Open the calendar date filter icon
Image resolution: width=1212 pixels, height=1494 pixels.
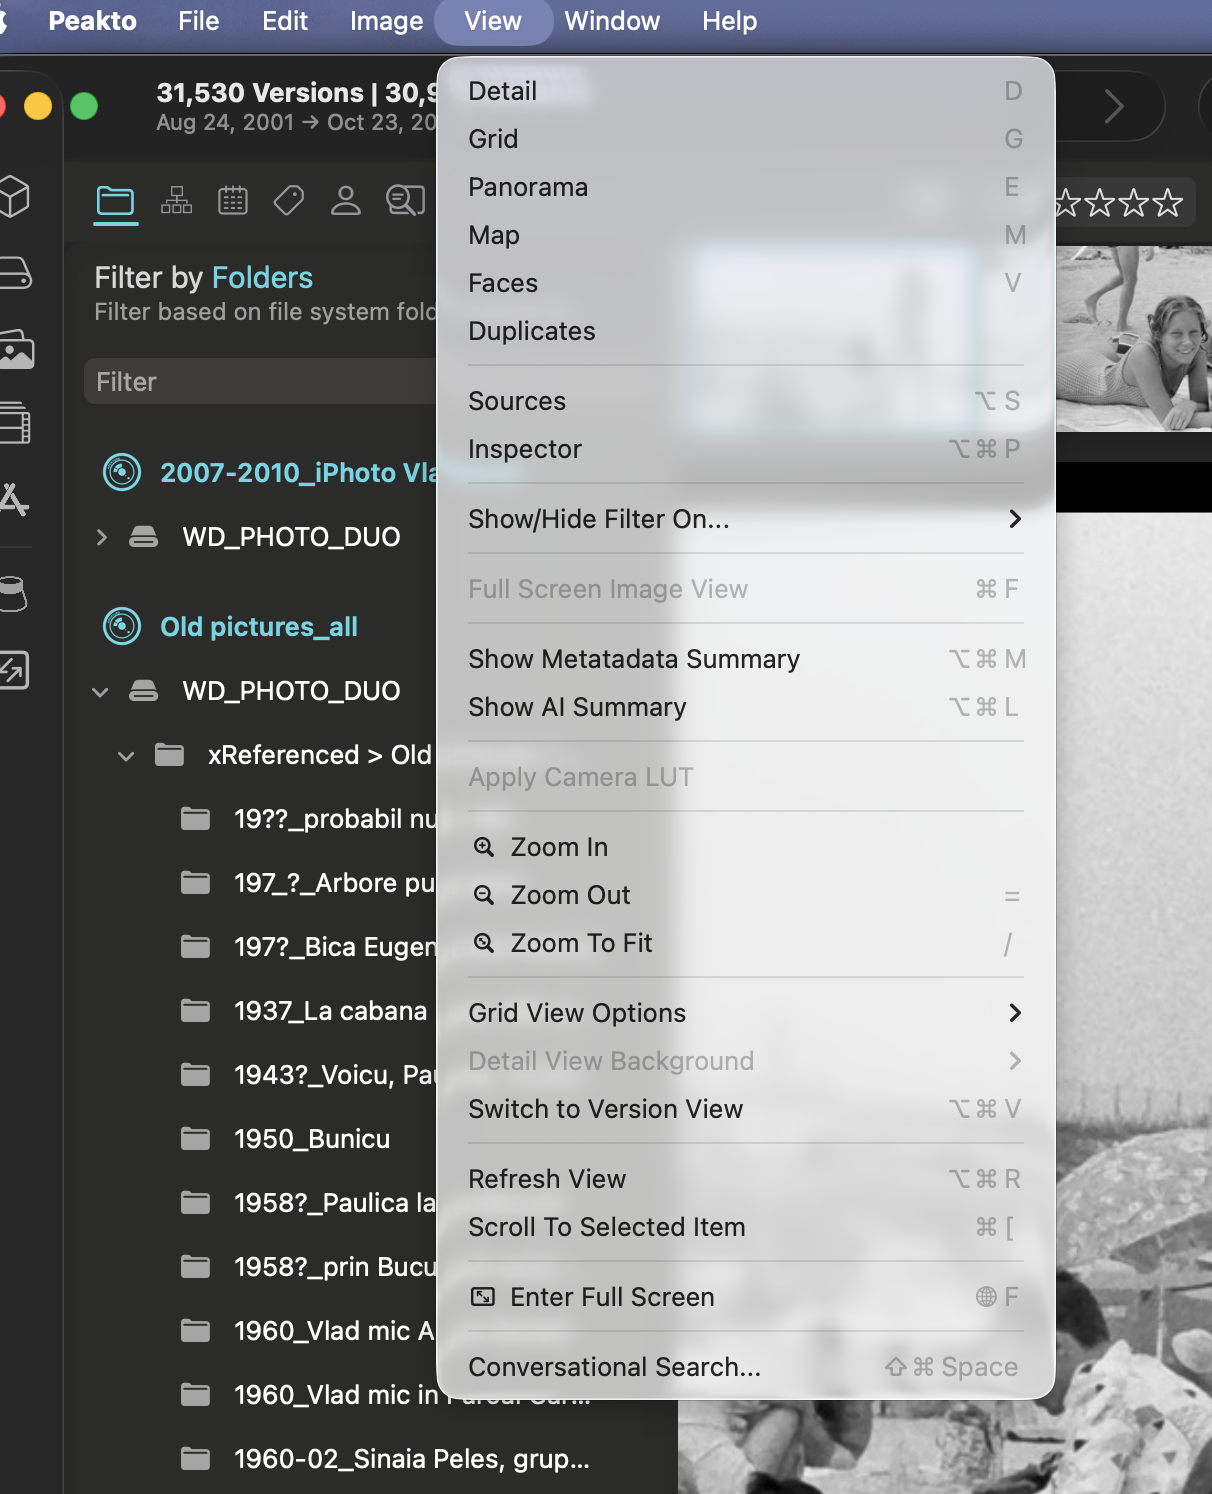click(233, 201)
